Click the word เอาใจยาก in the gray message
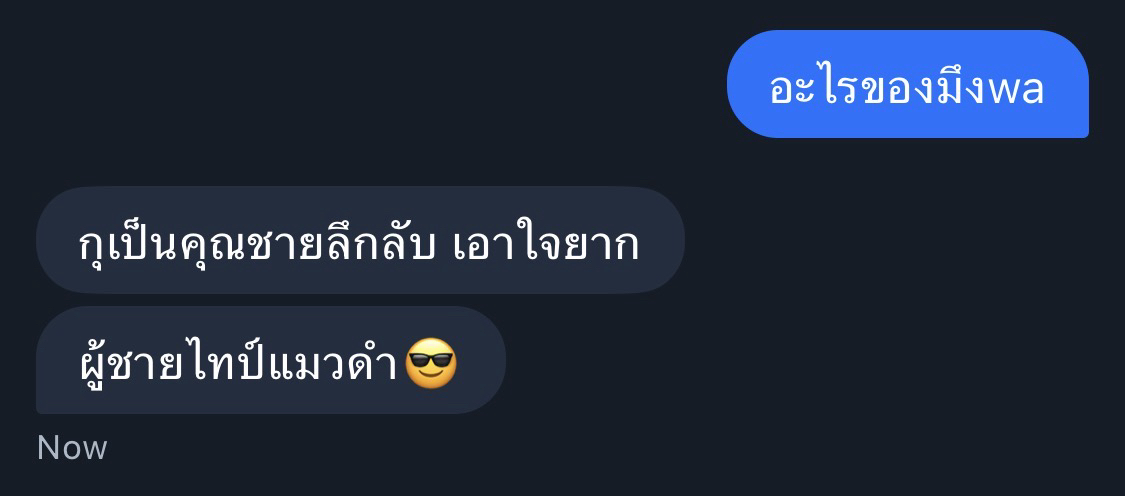Screen dimensions: 1125x496 (x=547, y=244)
